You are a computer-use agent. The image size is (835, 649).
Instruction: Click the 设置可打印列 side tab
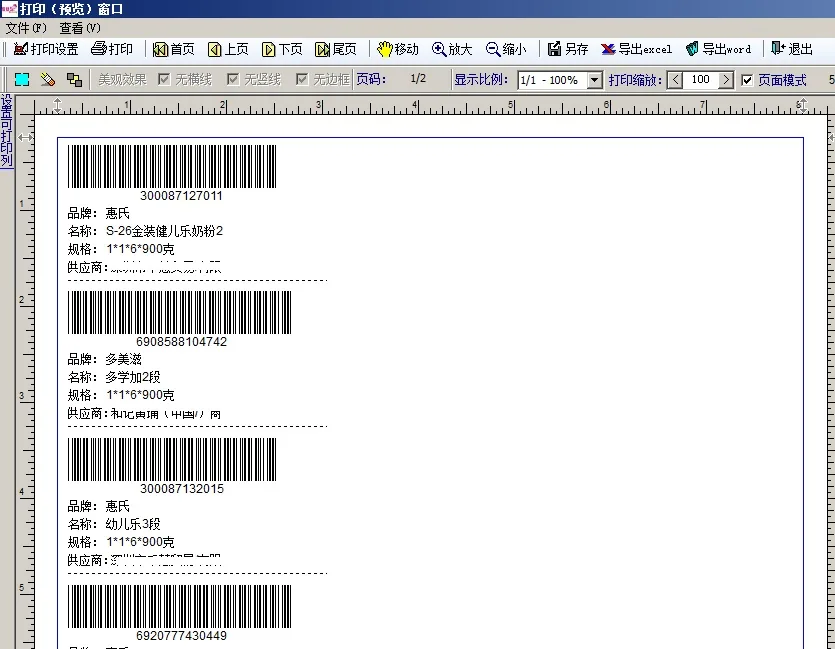tap(6, 130)
